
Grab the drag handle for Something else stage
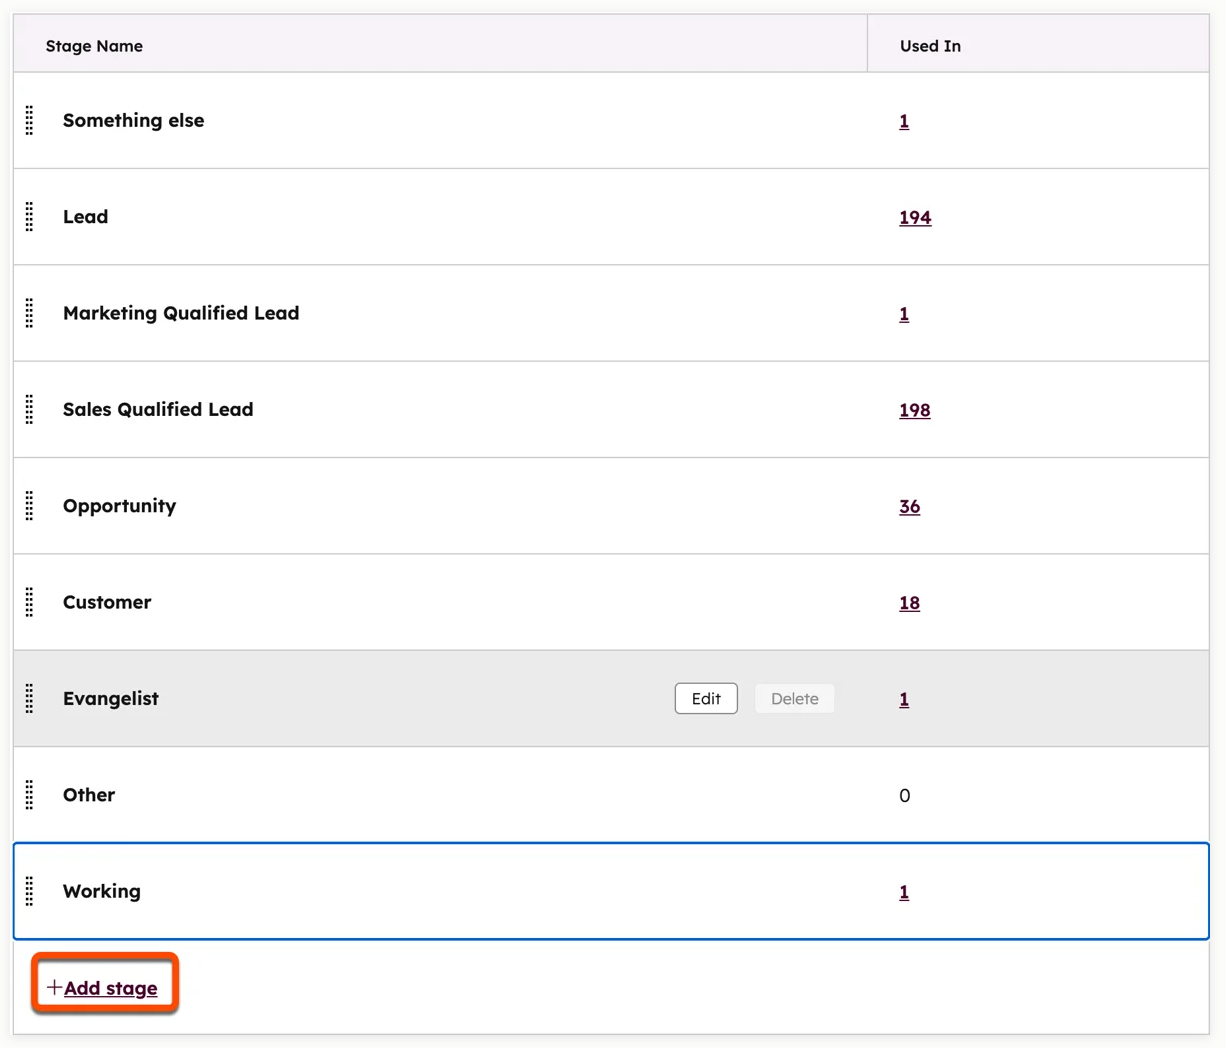pos(29,120)
